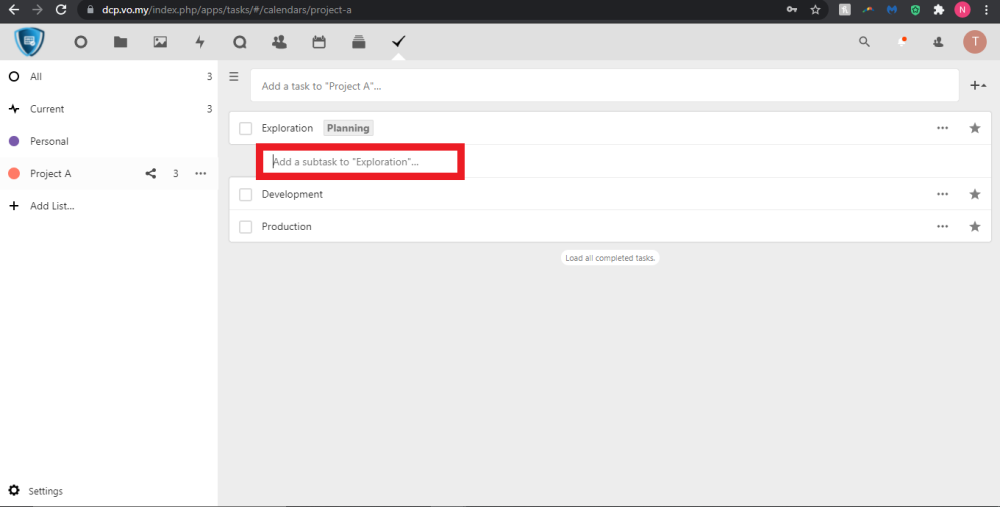Check the Exploration task checkbox
The width and height of the screenshot is (1000, 507).
pos(246,128)
